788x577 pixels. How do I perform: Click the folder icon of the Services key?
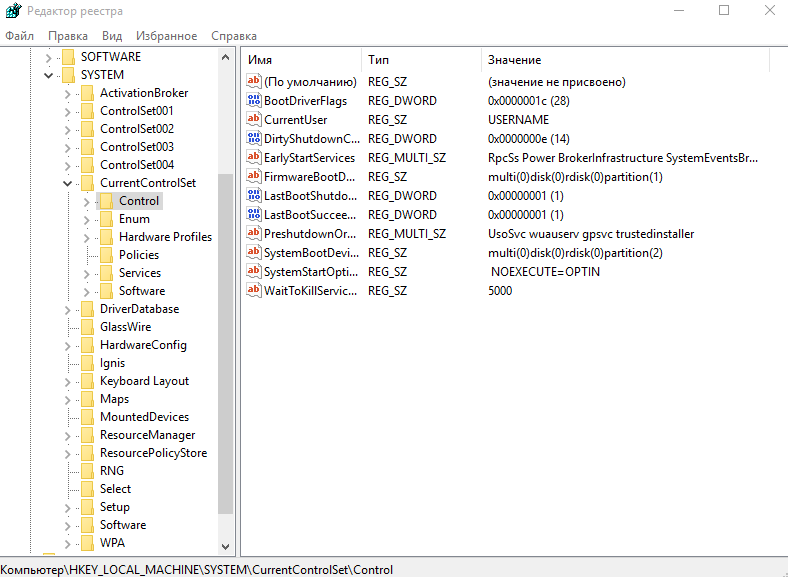(106, 273)
